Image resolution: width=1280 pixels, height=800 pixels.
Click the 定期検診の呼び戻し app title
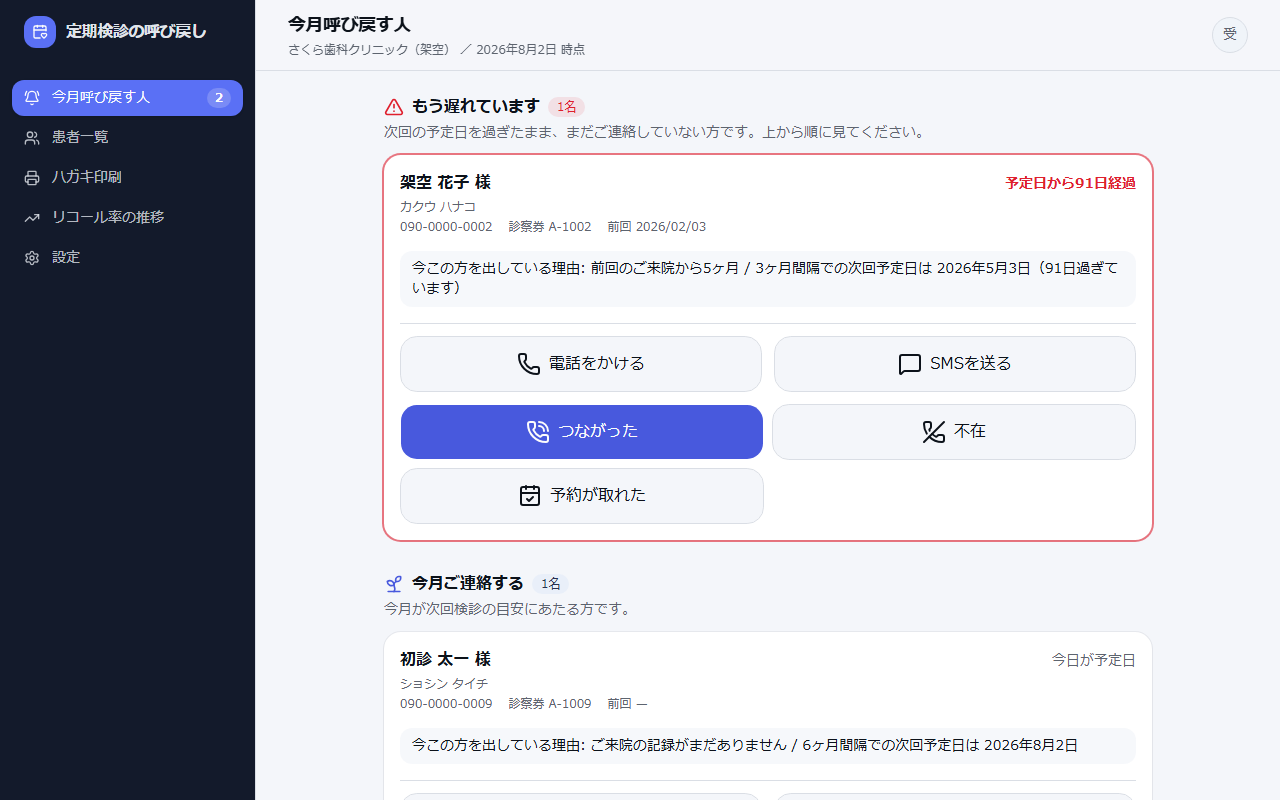[x=136, y=32]
